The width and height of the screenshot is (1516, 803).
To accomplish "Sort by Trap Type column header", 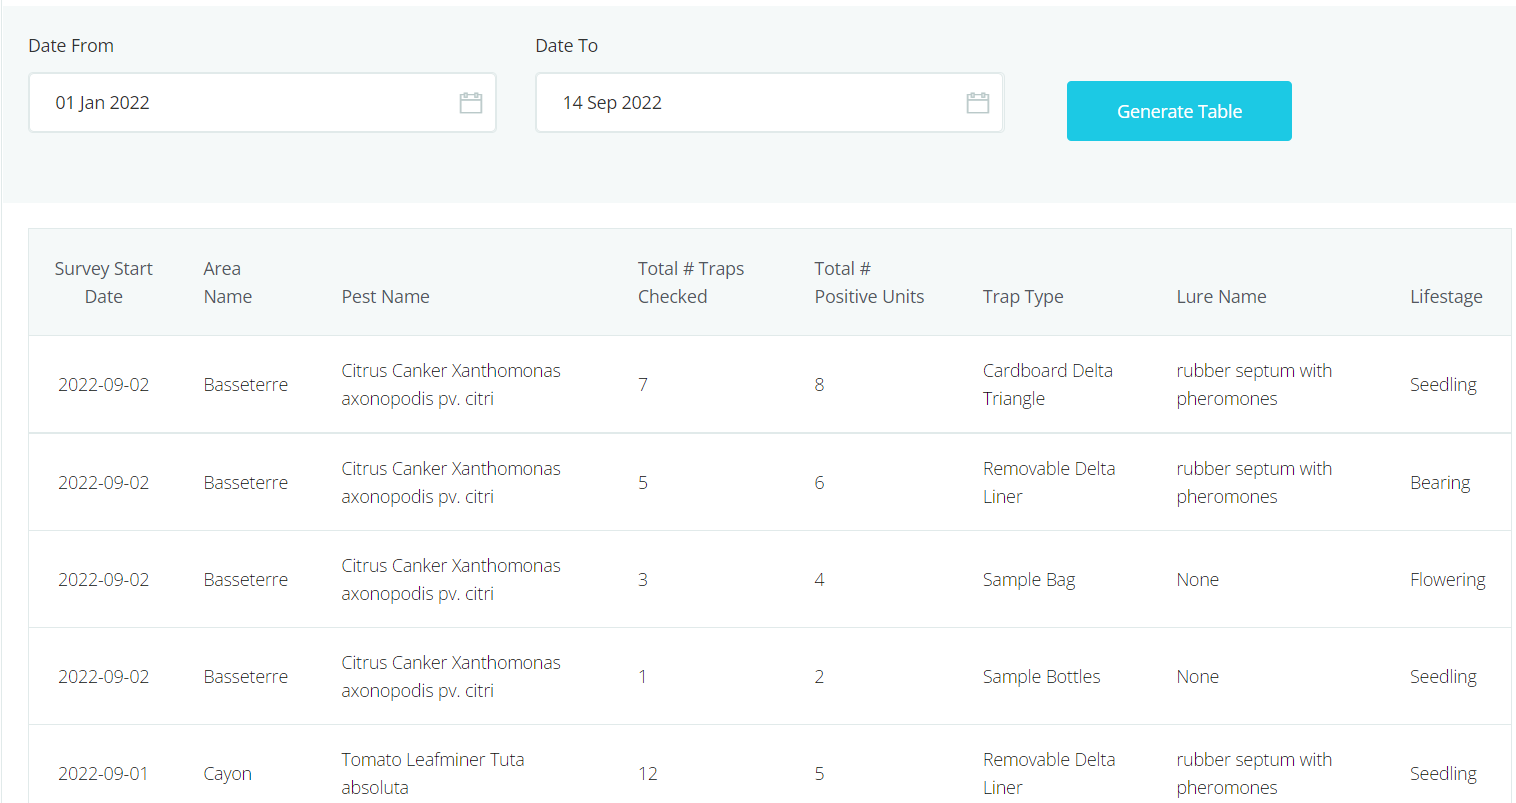I will (1022, 297).
